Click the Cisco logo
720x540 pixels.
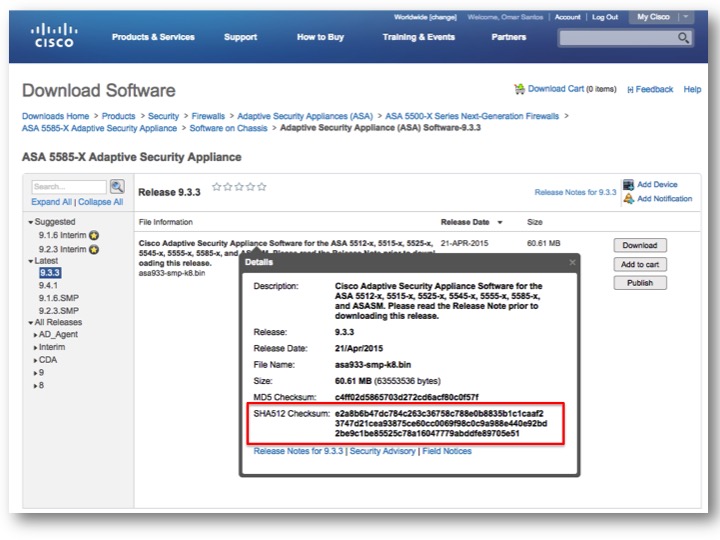(54, 36)
